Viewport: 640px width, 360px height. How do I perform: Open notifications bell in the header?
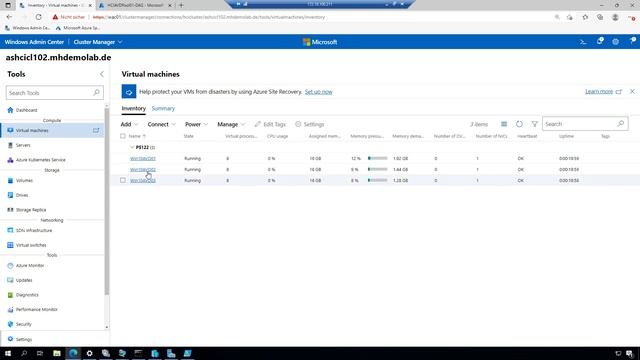tap(600, 41)
